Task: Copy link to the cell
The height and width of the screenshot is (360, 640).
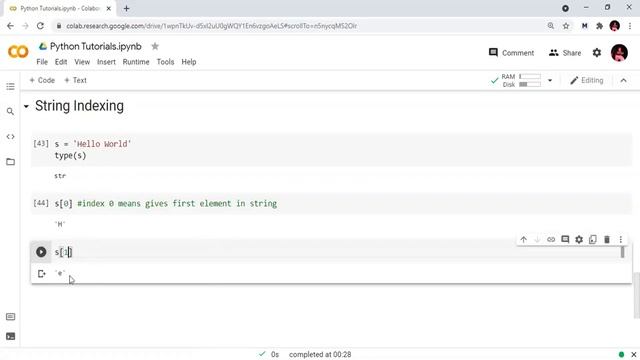Action: coord(551,240)
